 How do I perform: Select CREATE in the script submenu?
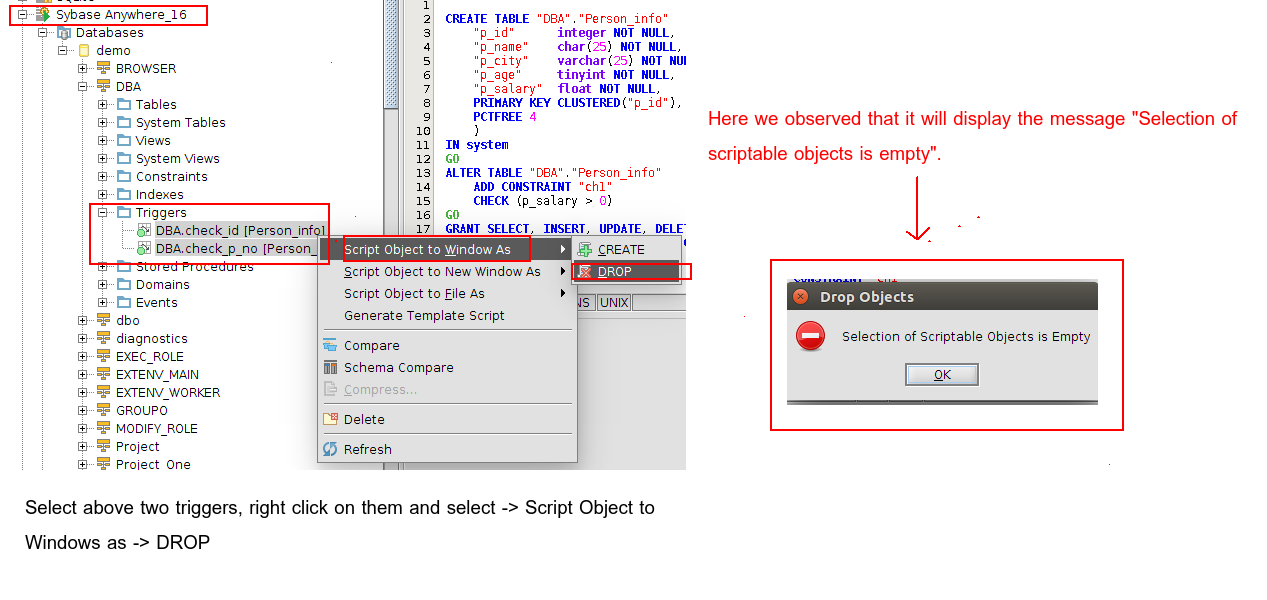point(626,250)
